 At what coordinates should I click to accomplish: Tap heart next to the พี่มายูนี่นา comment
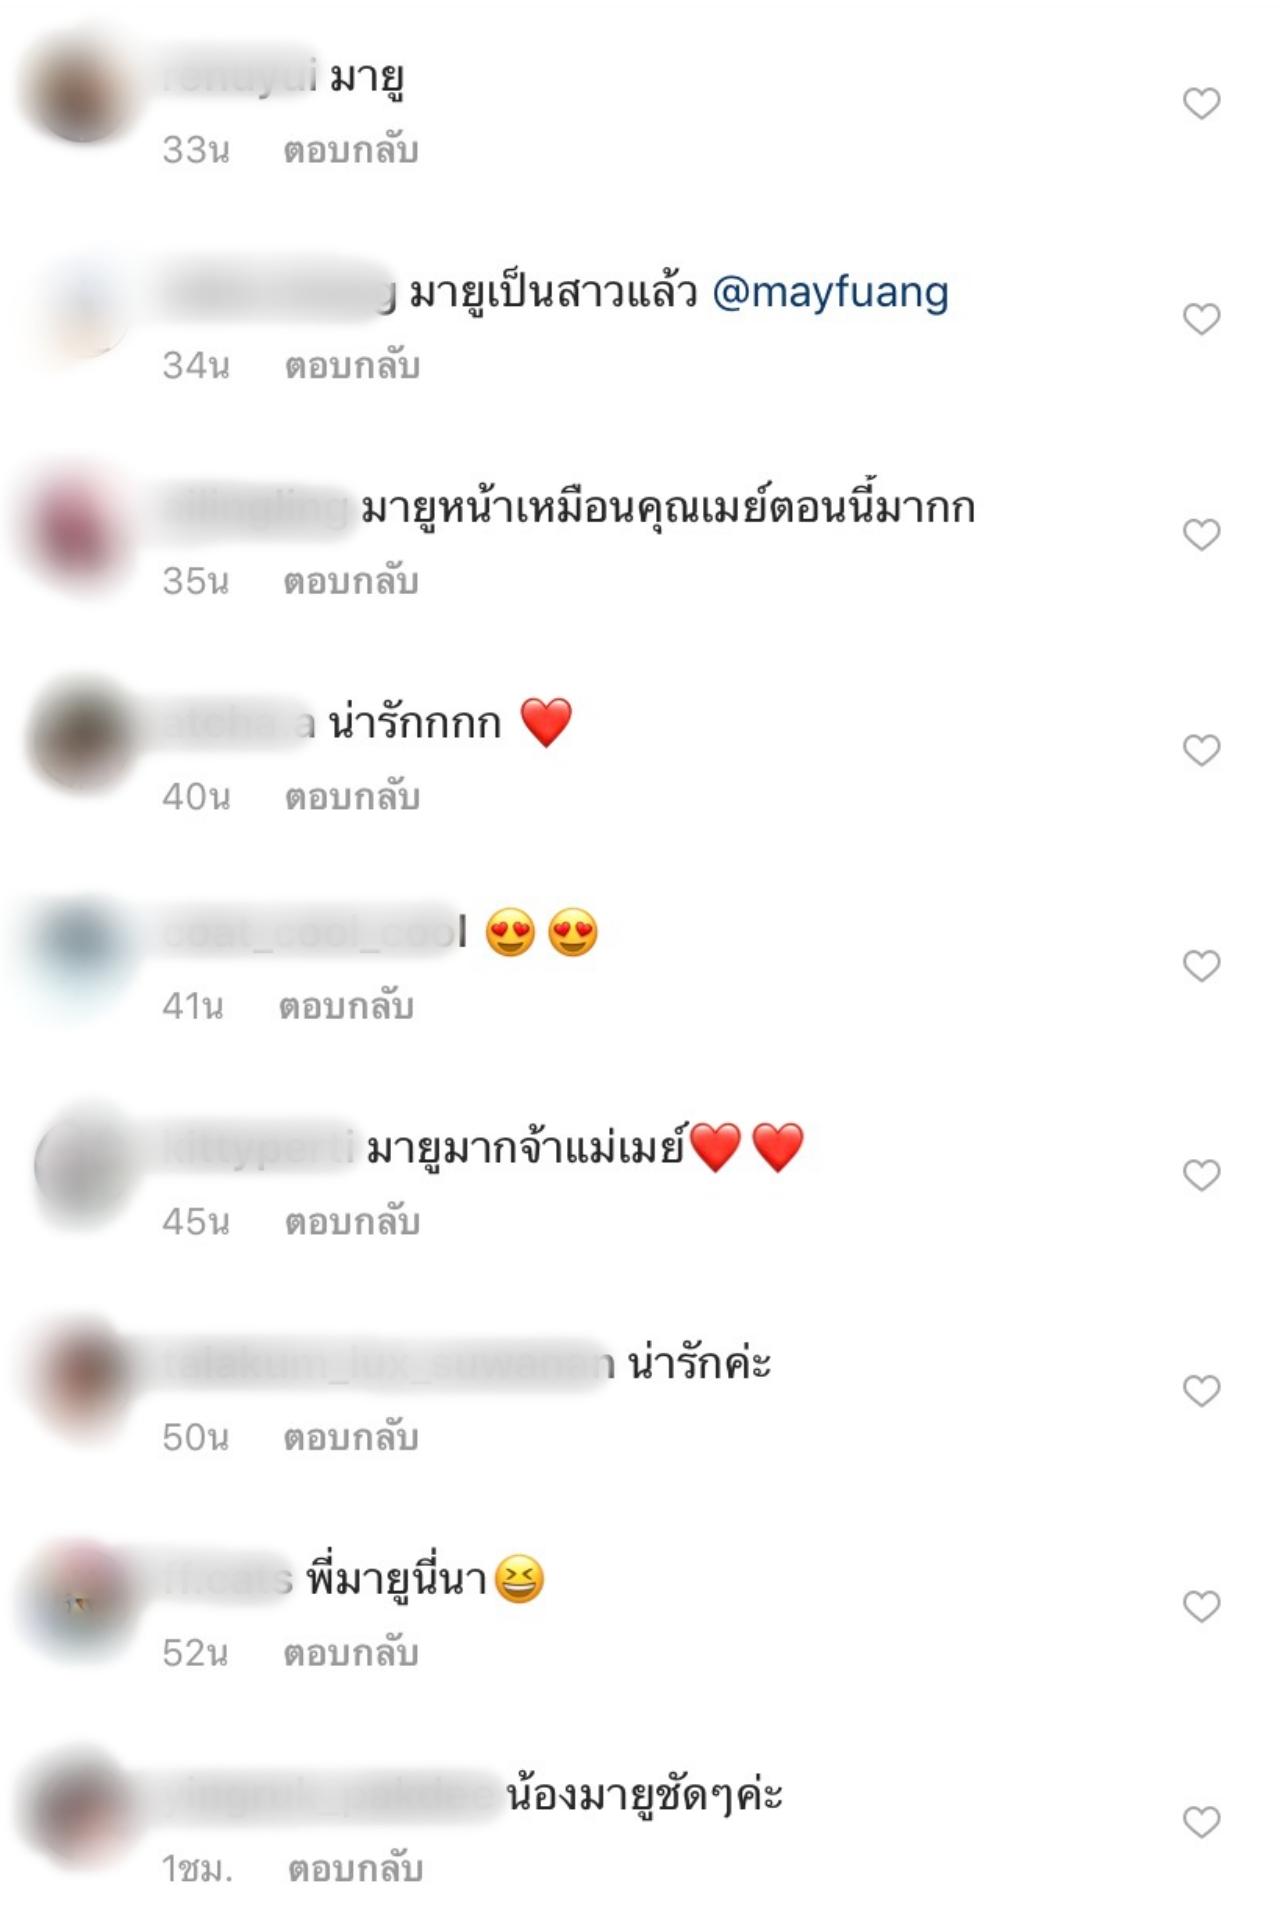[1201, 1607]
